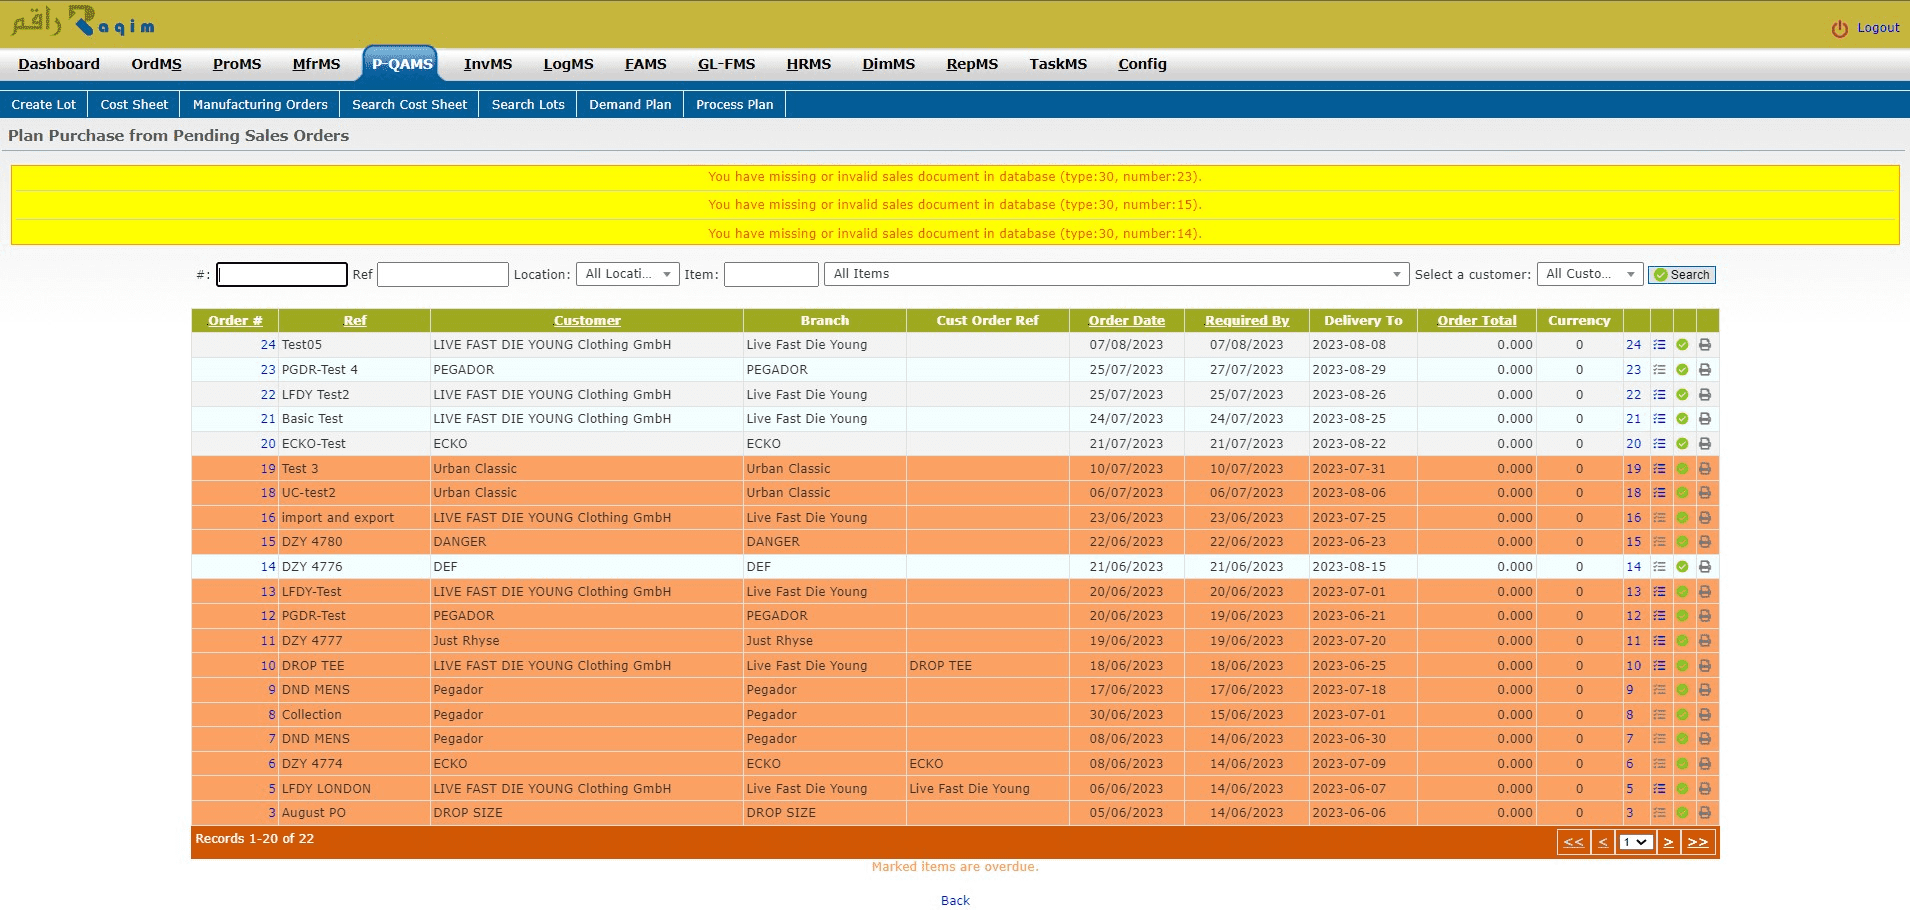Switch to the InvMS module tab

(x=487, y=64)
